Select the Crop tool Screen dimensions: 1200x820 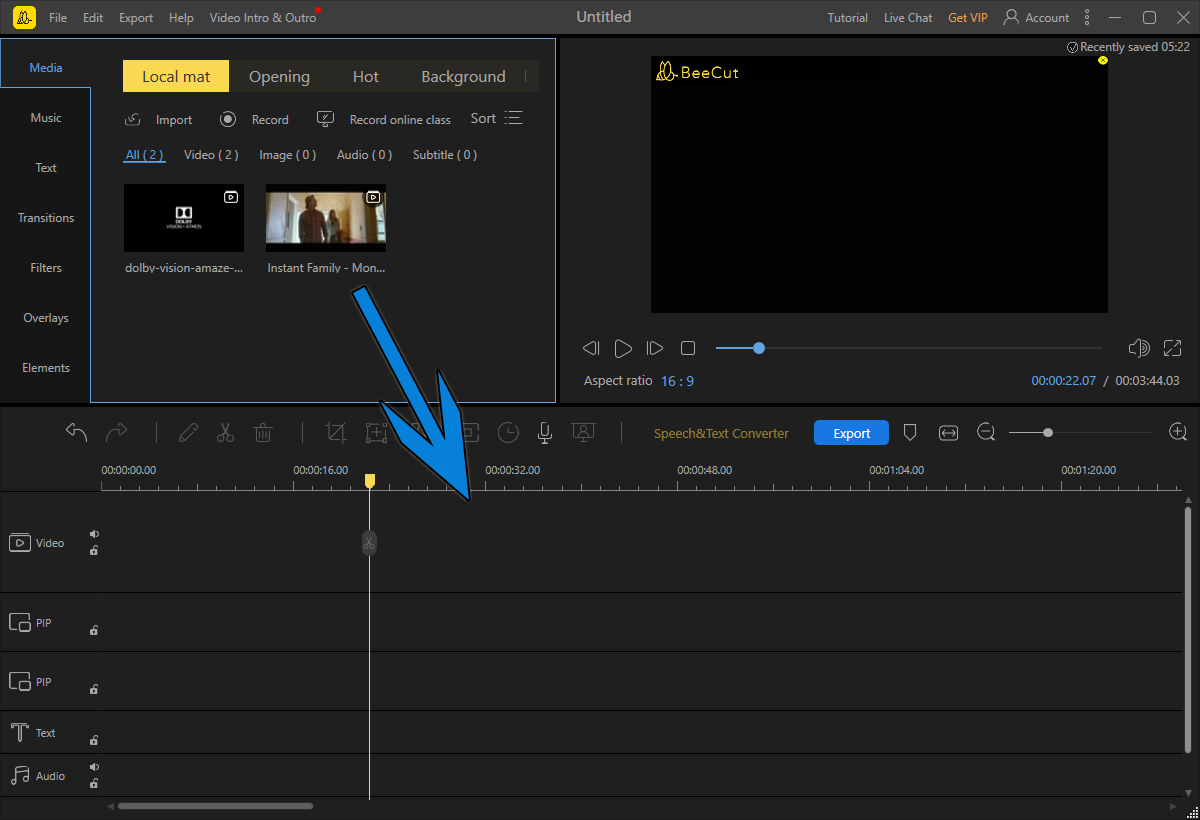coord(336,432)
